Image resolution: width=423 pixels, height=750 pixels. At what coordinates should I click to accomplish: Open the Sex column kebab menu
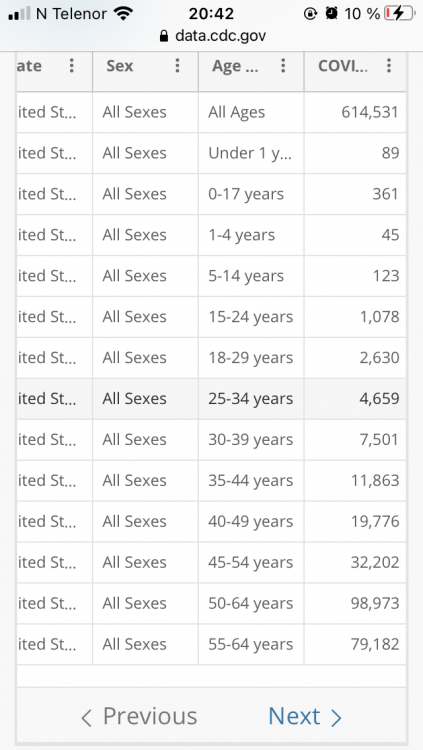click(x=178, y=66)
